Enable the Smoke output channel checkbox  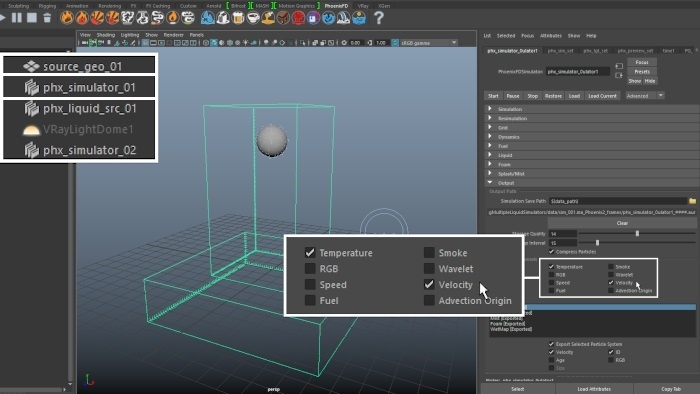coord(611,267)
